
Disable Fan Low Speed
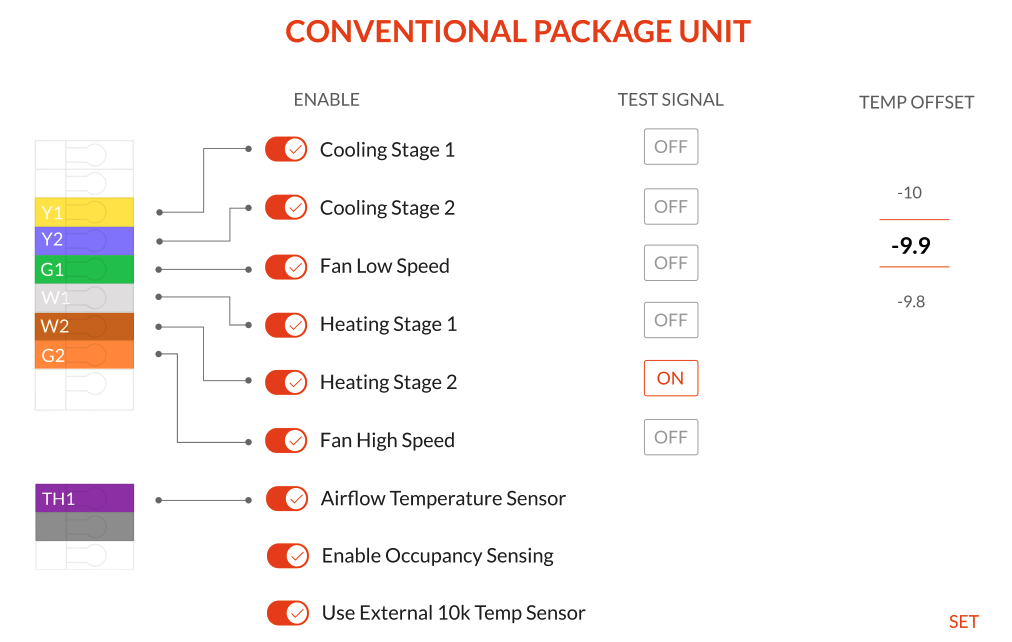(x=286, y=266)
